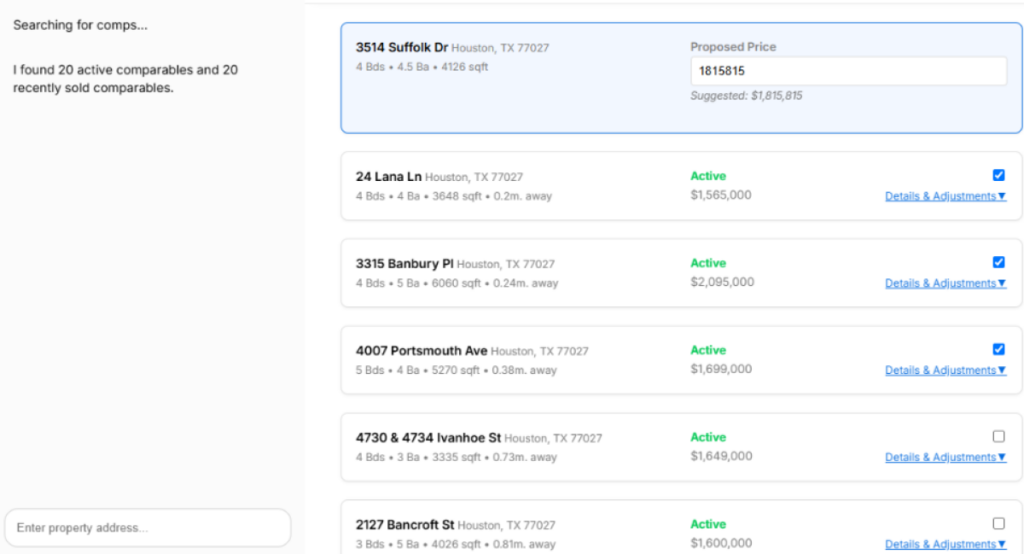
Task: Click the Enter property address field
Action: [x=148, y=527]
